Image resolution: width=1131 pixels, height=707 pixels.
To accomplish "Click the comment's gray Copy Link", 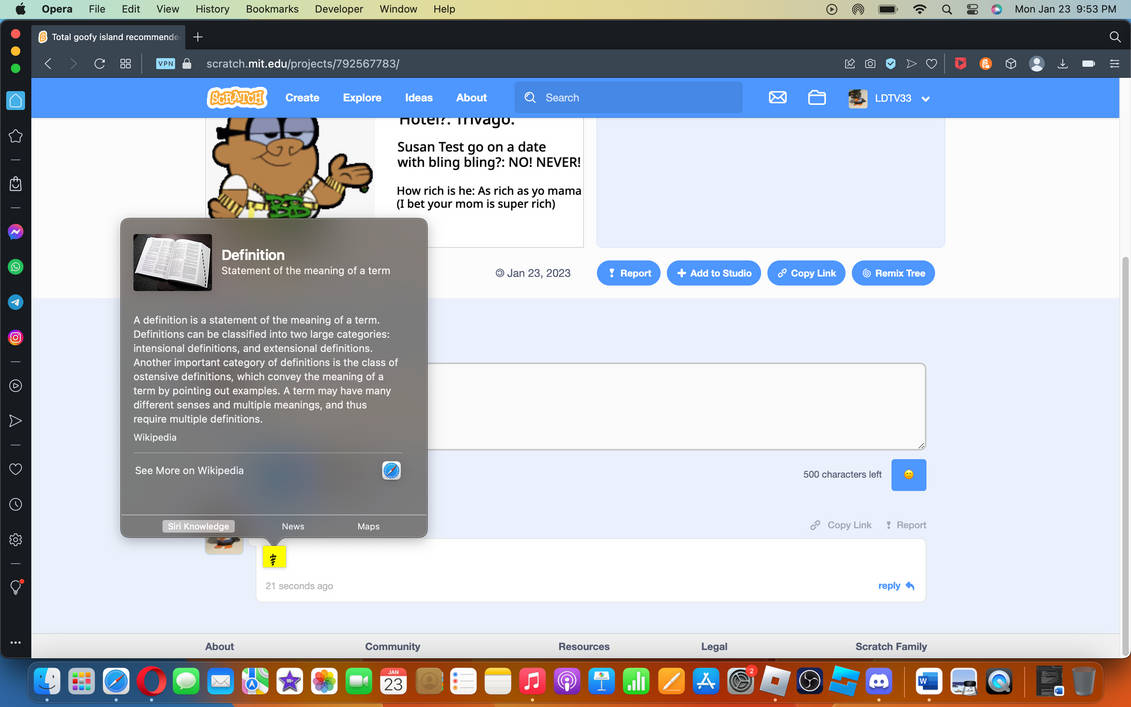I will click(x=841, y=525).
